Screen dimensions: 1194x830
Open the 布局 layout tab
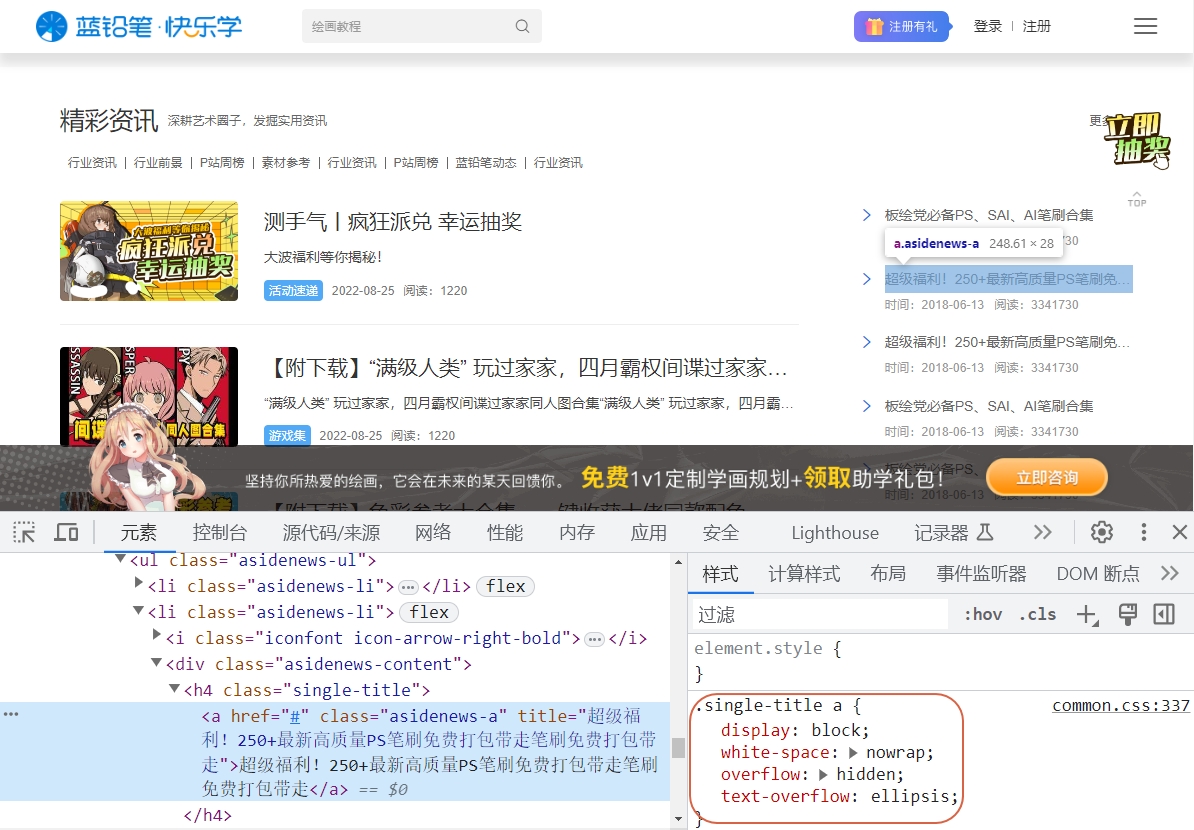888,573
